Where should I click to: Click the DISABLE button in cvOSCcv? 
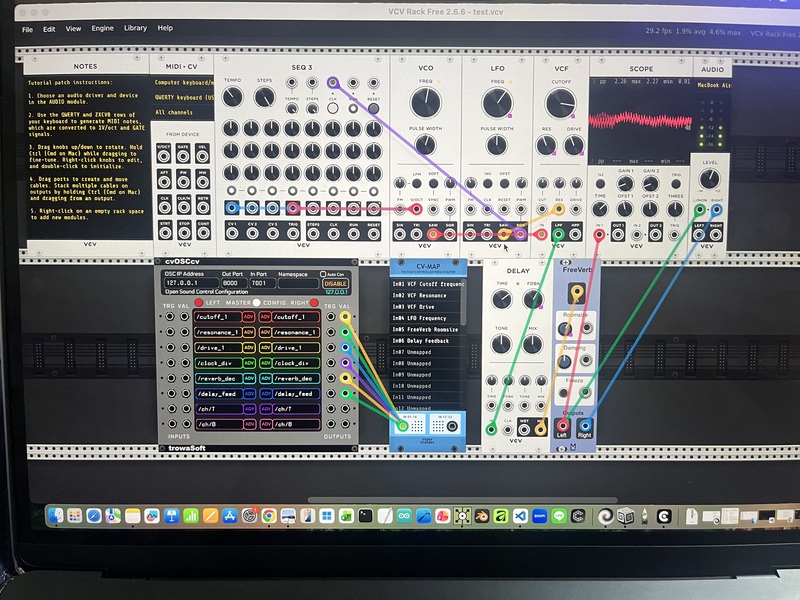(335, 283)
